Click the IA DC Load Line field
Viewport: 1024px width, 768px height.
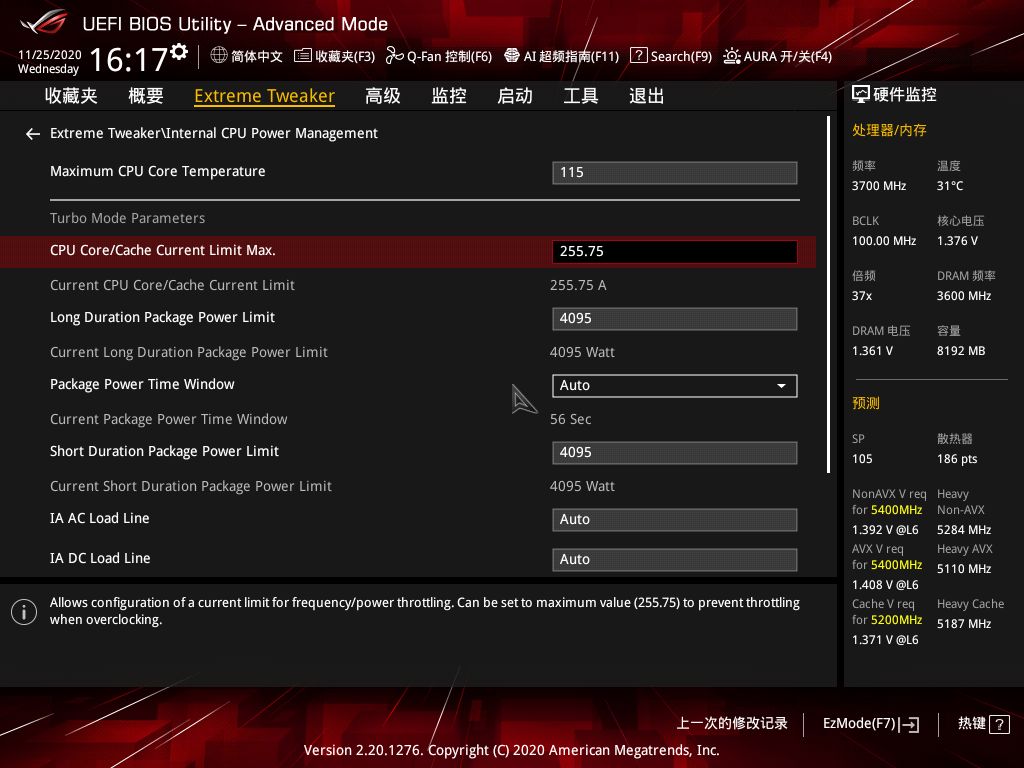675,560
